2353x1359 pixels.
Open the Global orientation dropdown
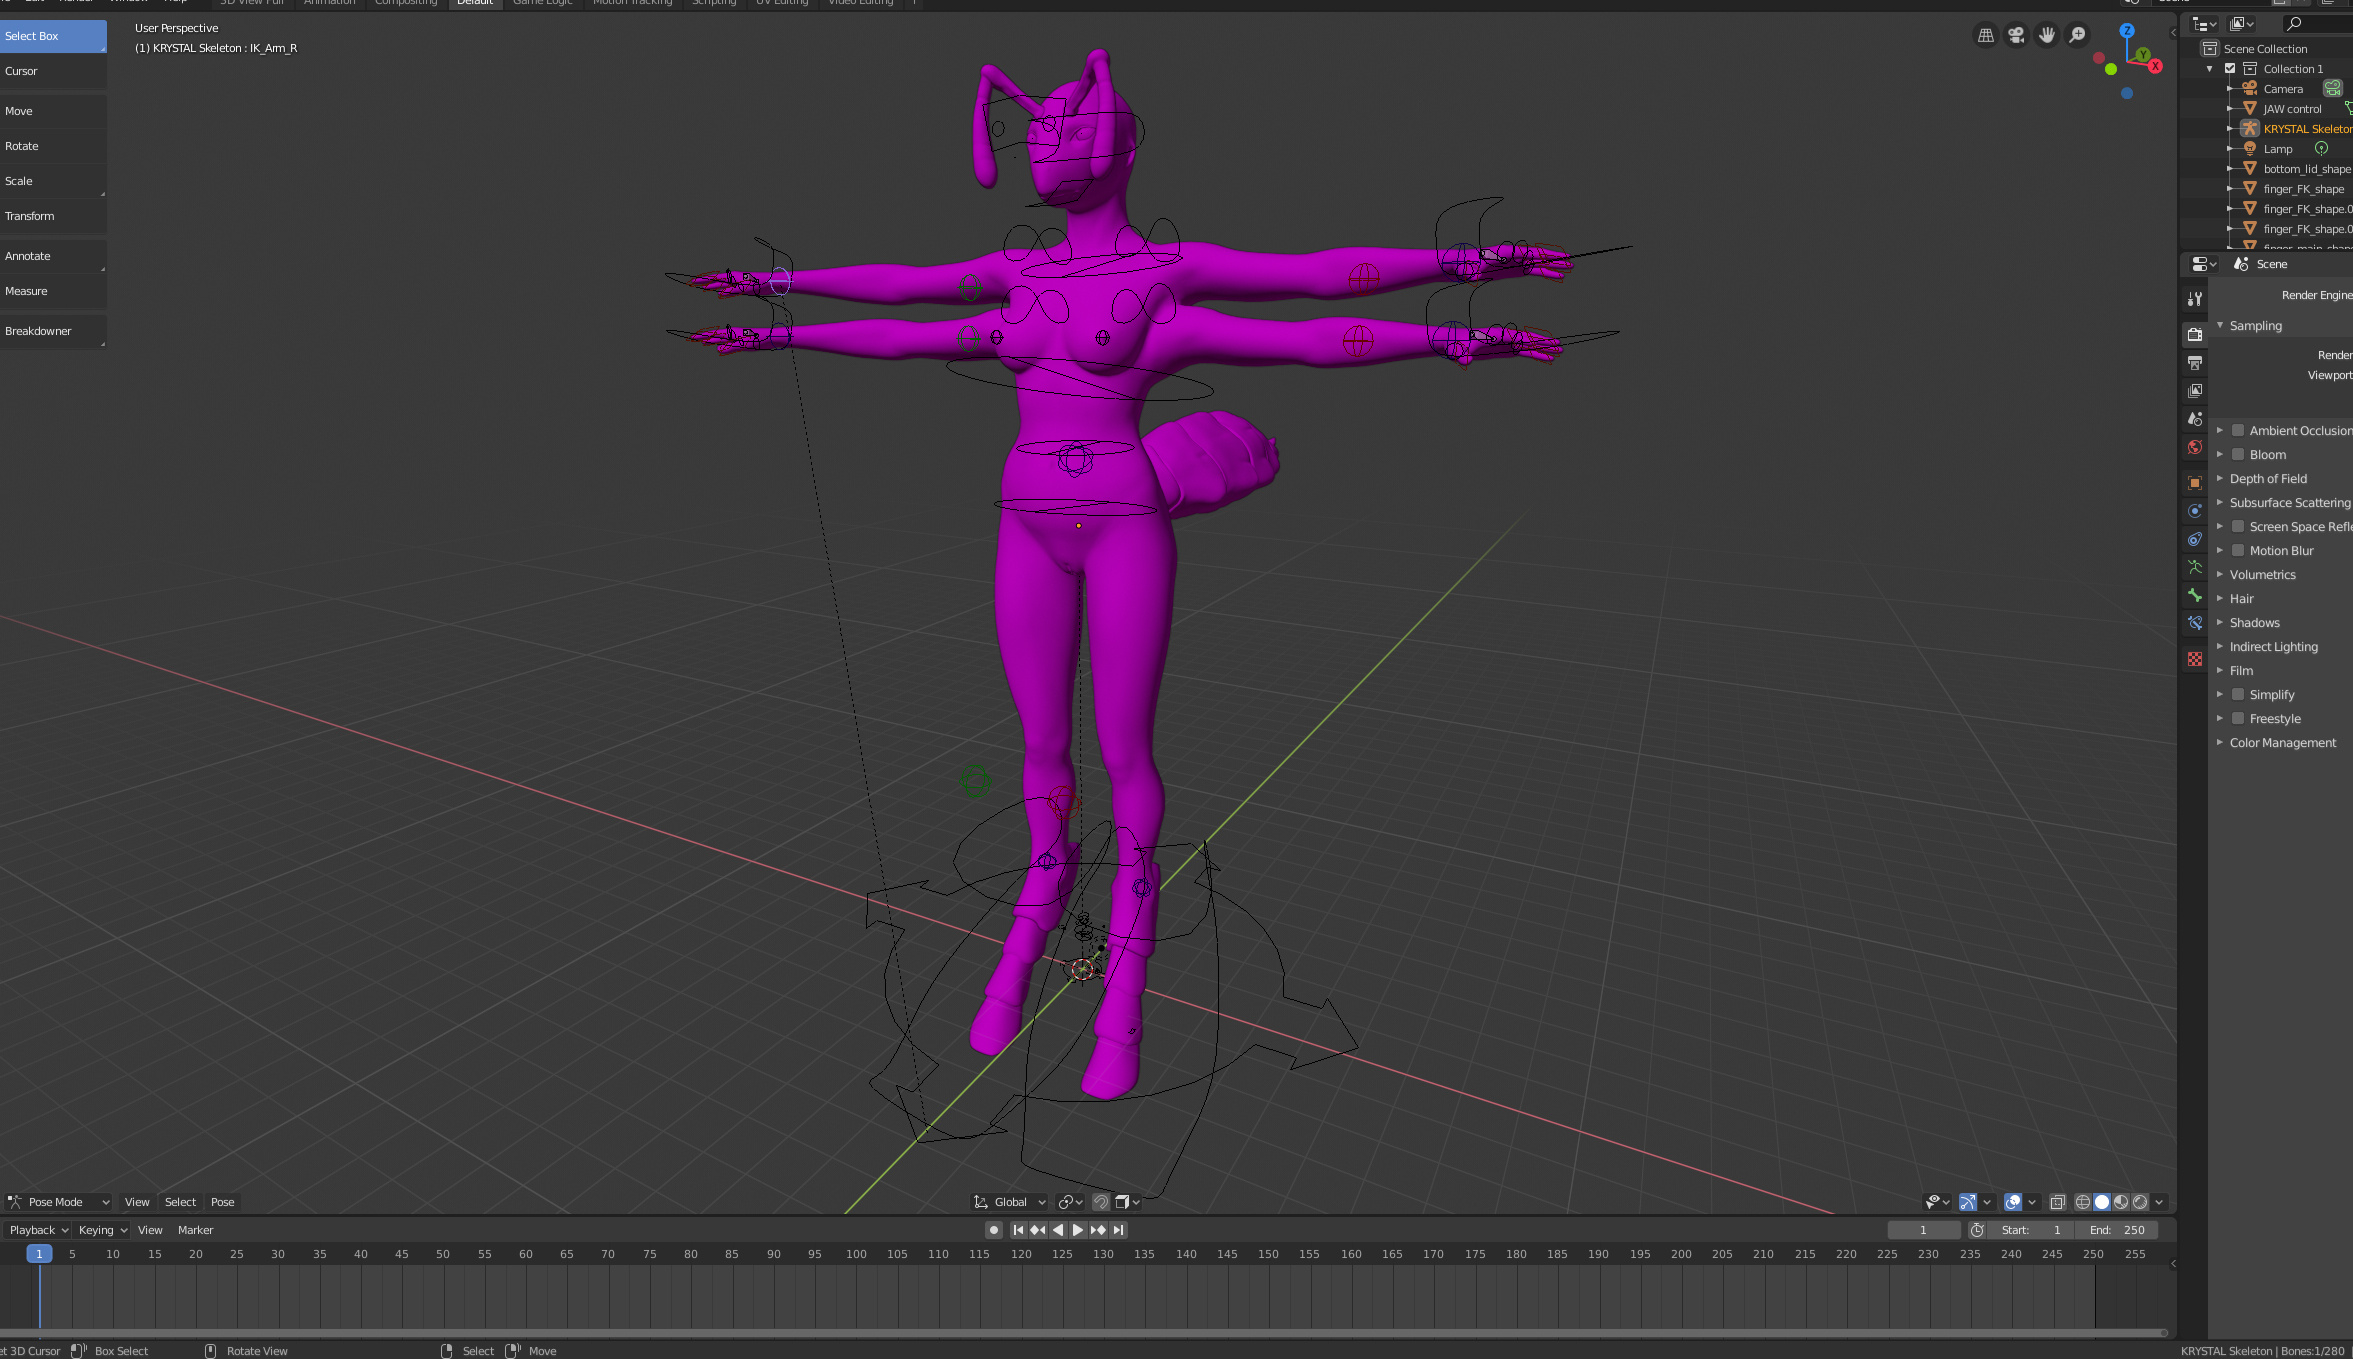pyautogui.click(x=1010, y=1202)
